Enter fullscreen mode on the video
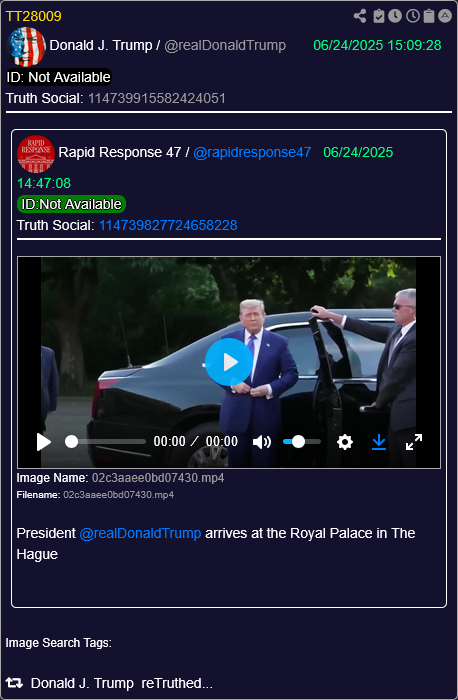The height and width of the screenshot is (700, 458). [414, 442]
